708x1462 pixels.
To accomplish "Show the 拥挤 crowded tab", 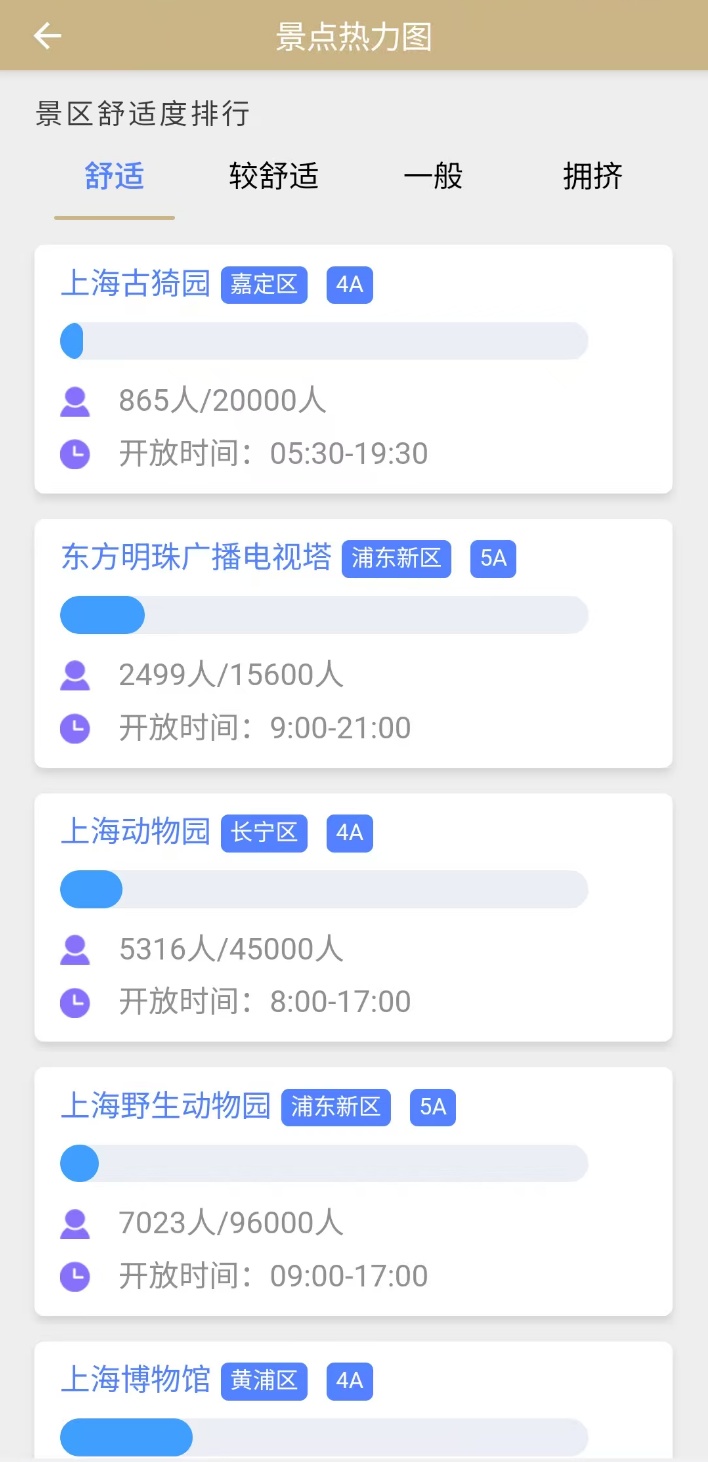I will point(592,177).
